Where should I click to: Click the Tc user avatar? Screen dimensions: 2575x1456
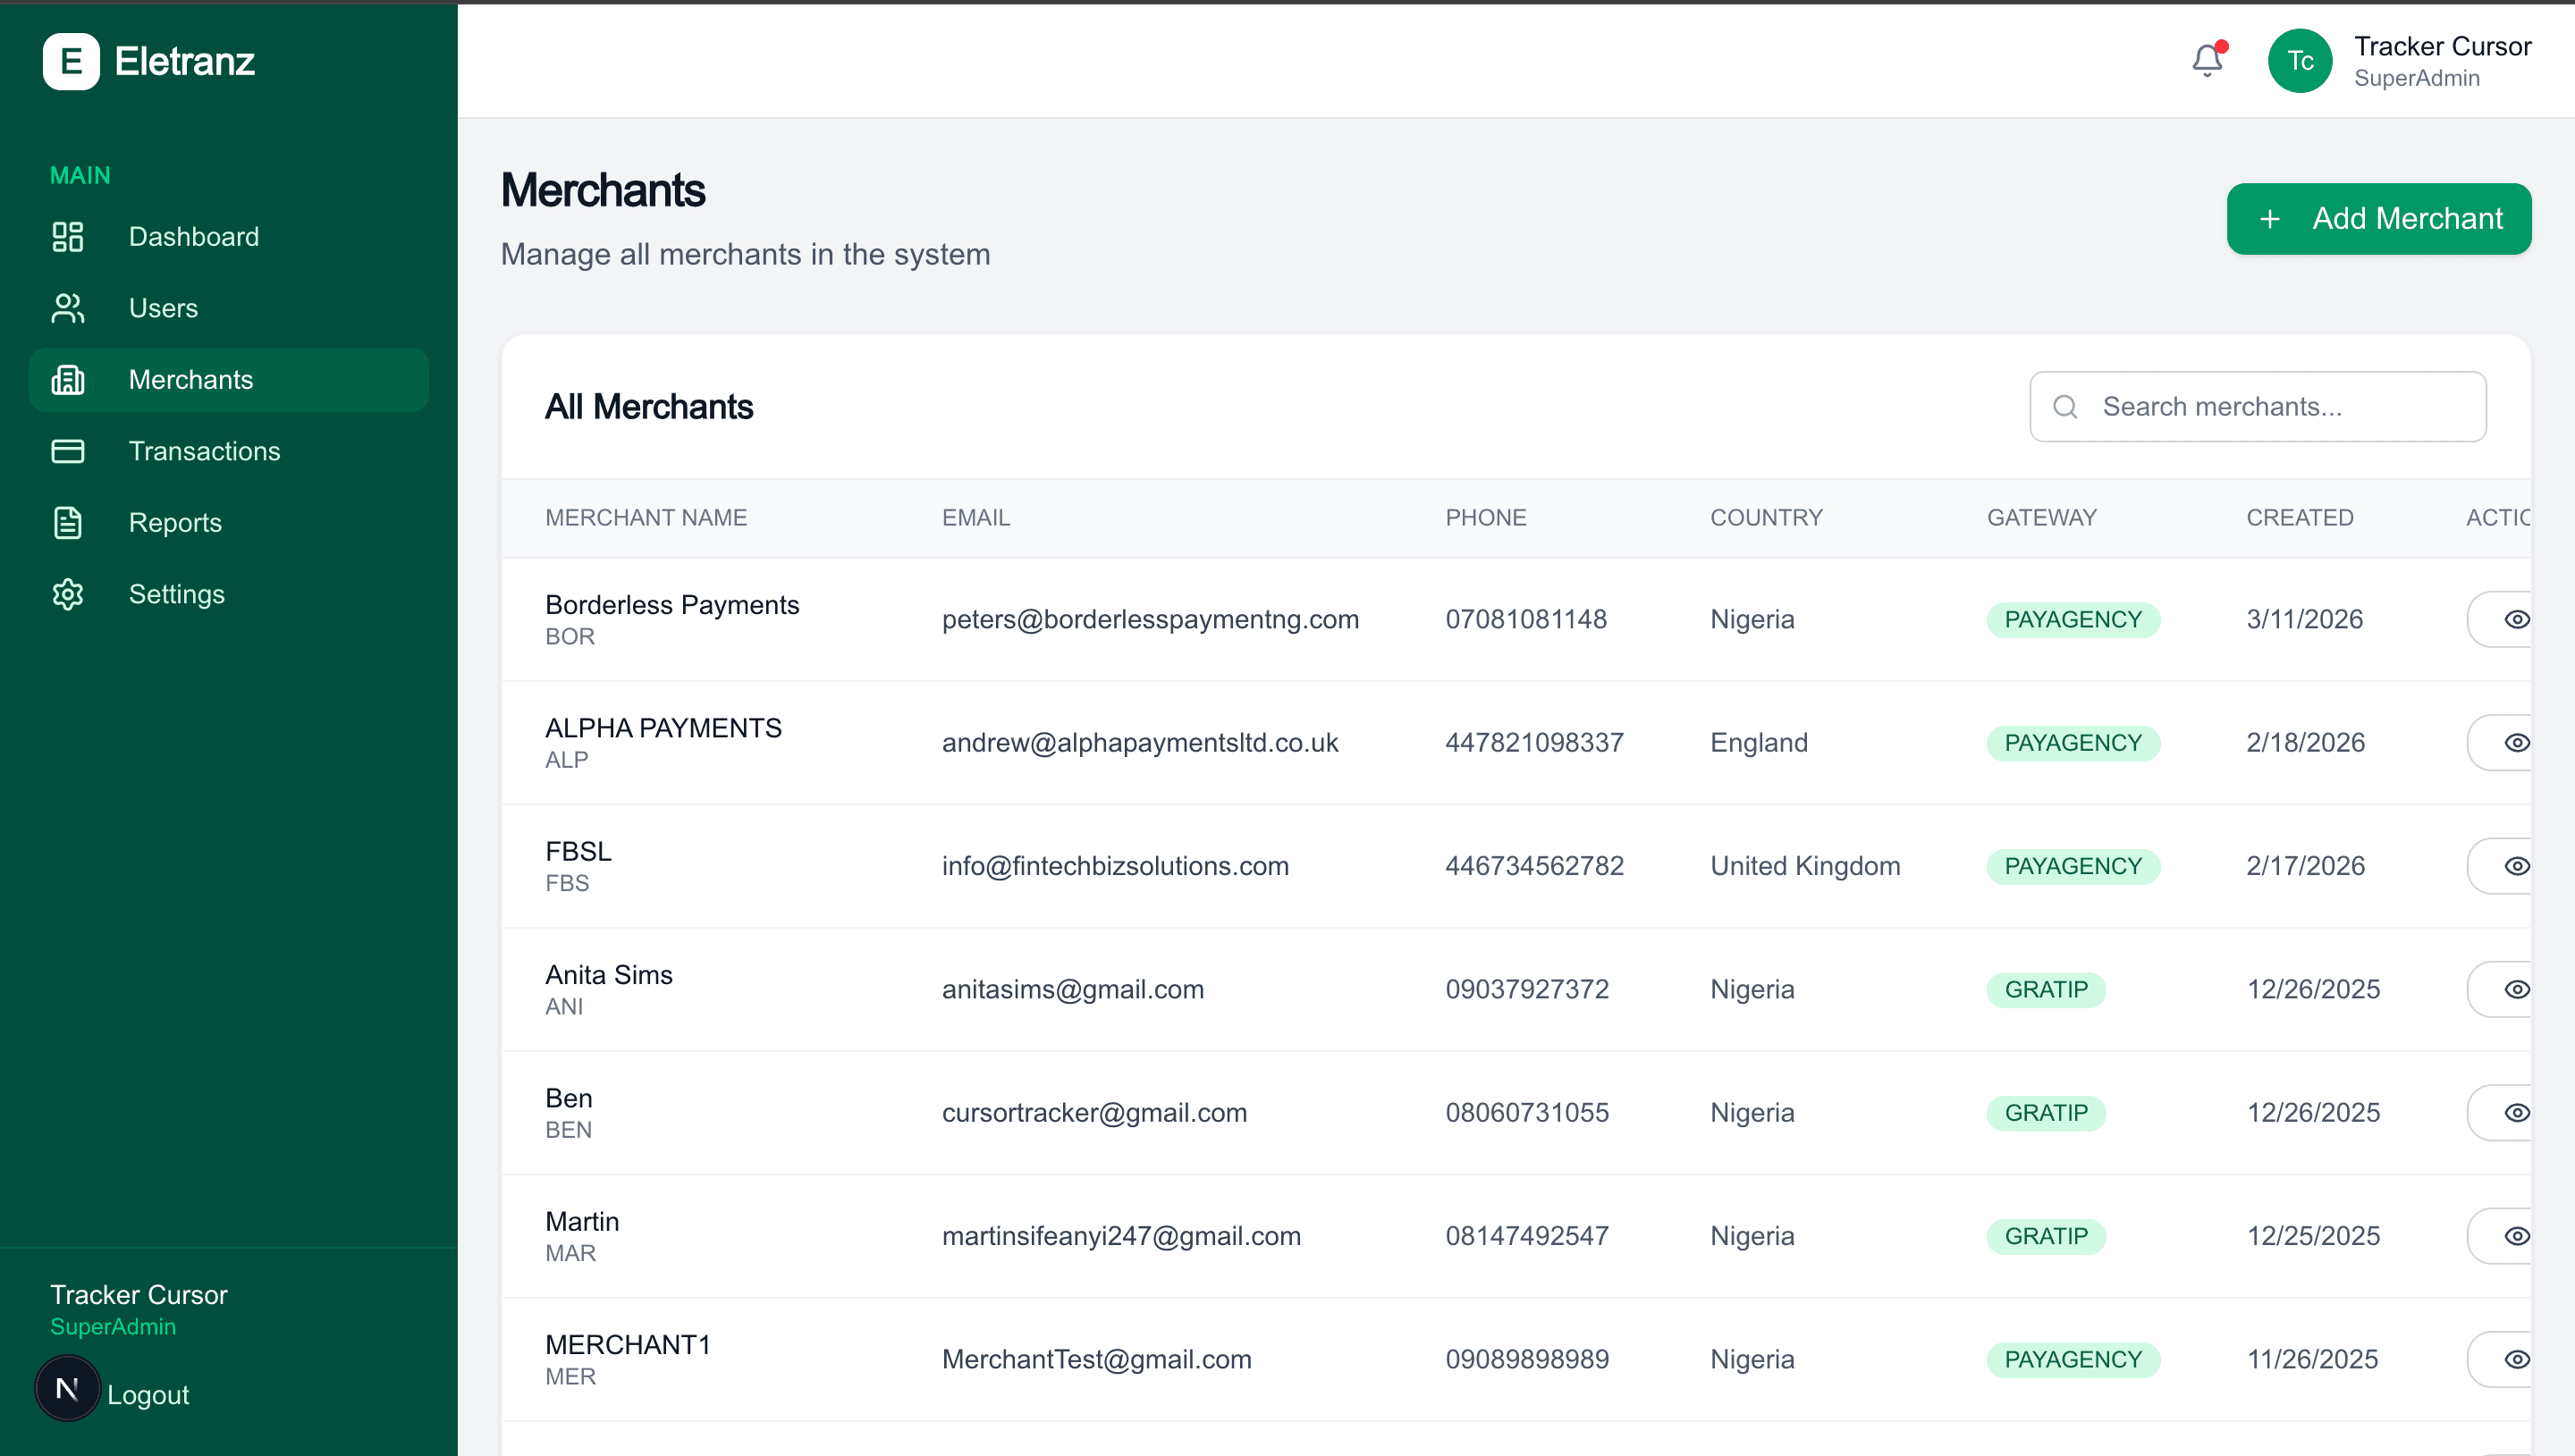coord(2299,61)
